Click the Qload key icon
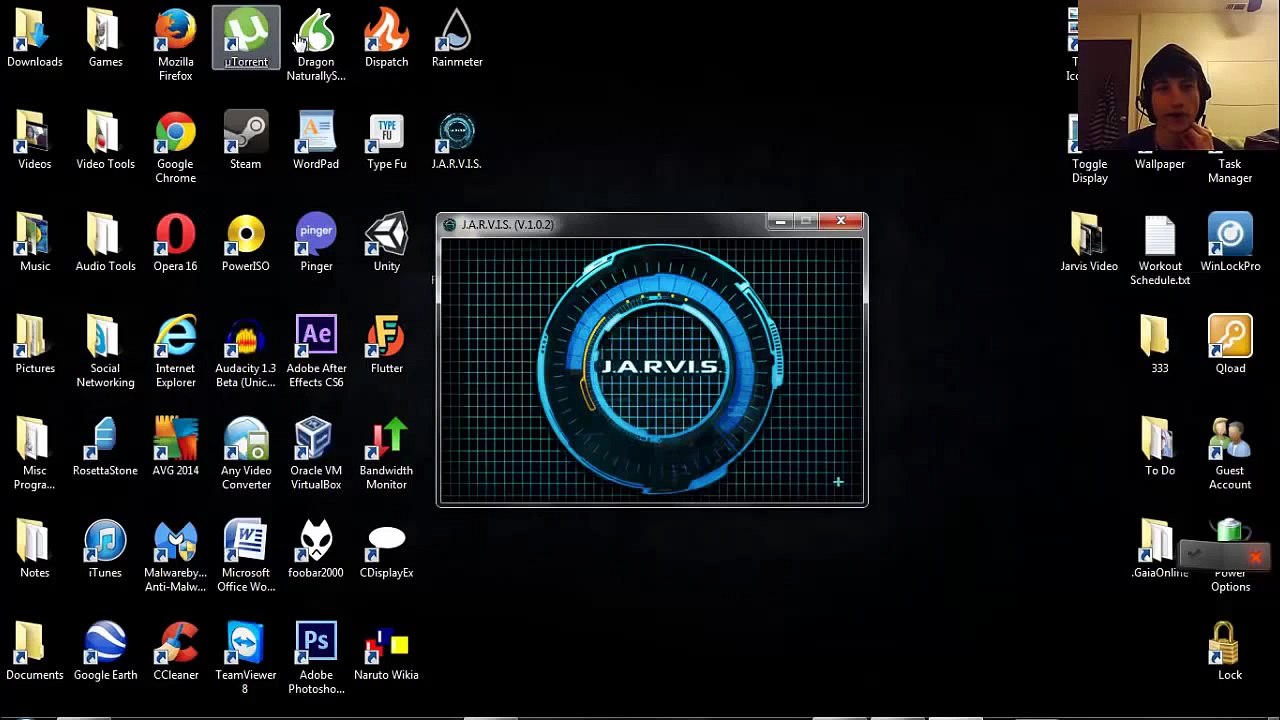 (1230, 344)
